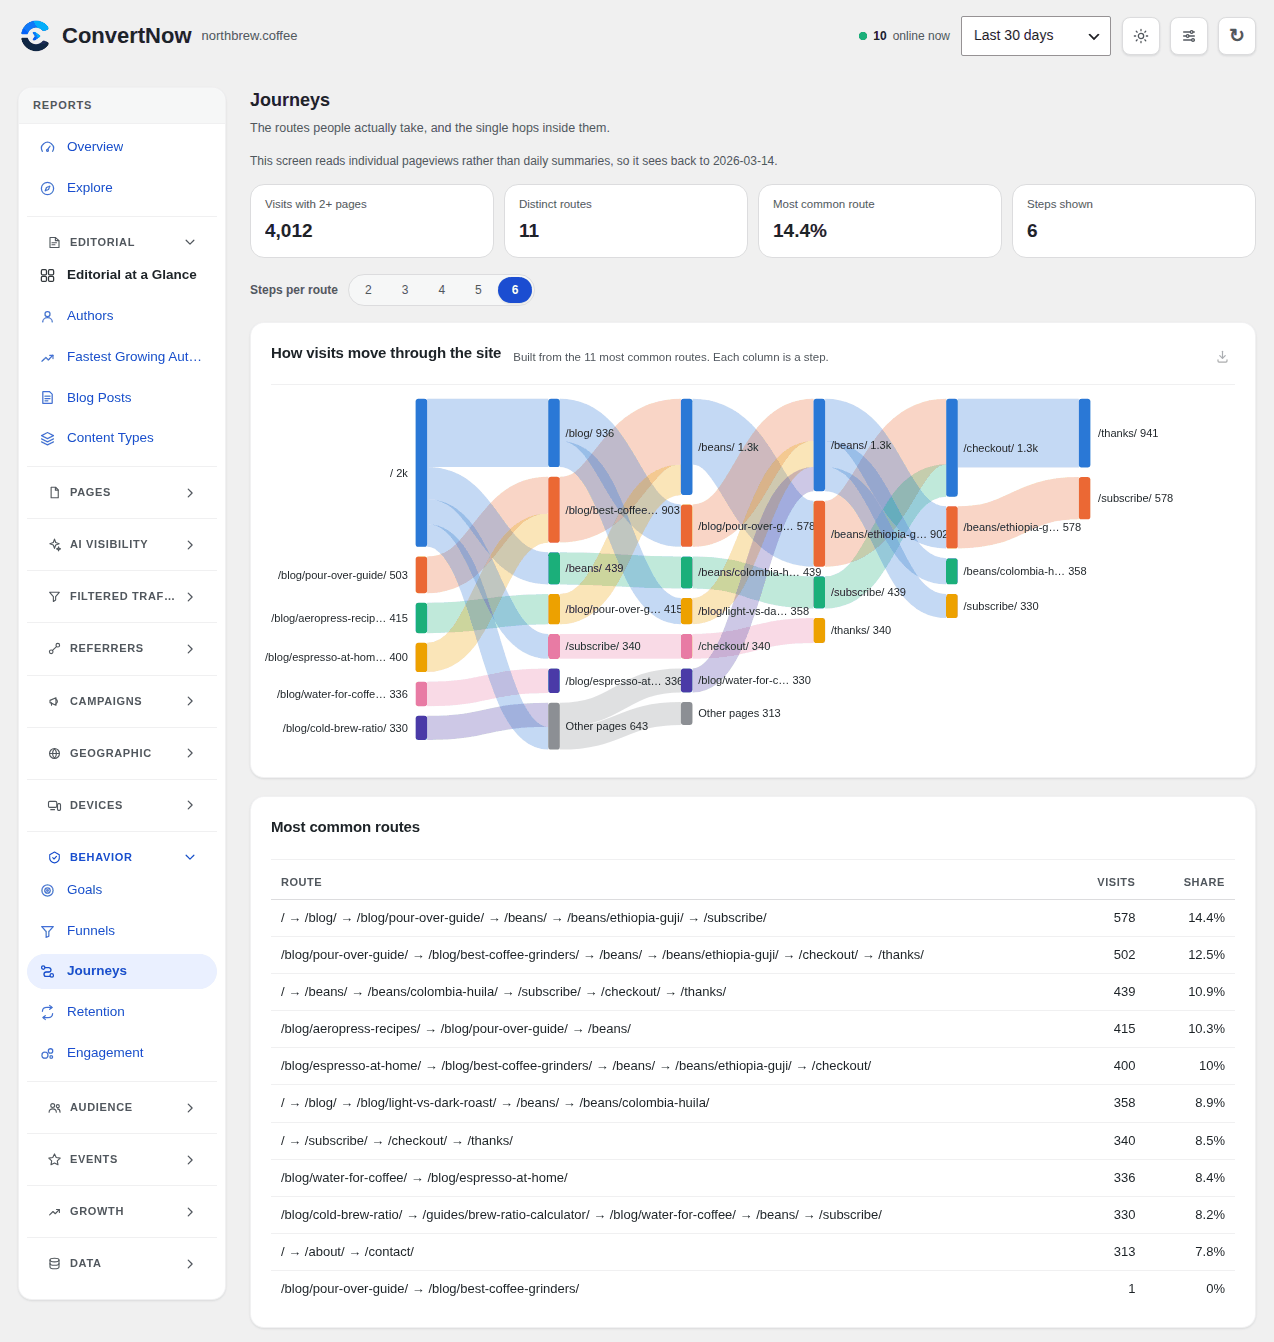This screenshot has width=1274, height=1342.
Task: Set steps per route to 2
Action: click(x=368, y=290)
